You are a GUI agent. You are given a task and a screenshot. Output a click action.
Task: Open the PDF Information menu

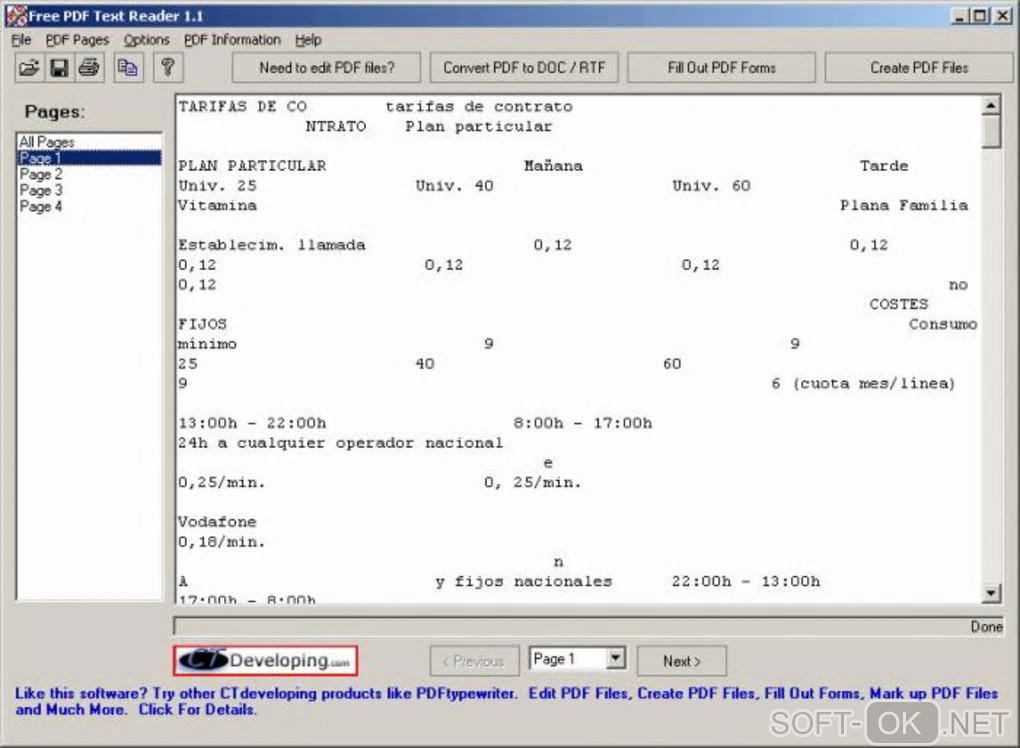(x=232, y=40)
